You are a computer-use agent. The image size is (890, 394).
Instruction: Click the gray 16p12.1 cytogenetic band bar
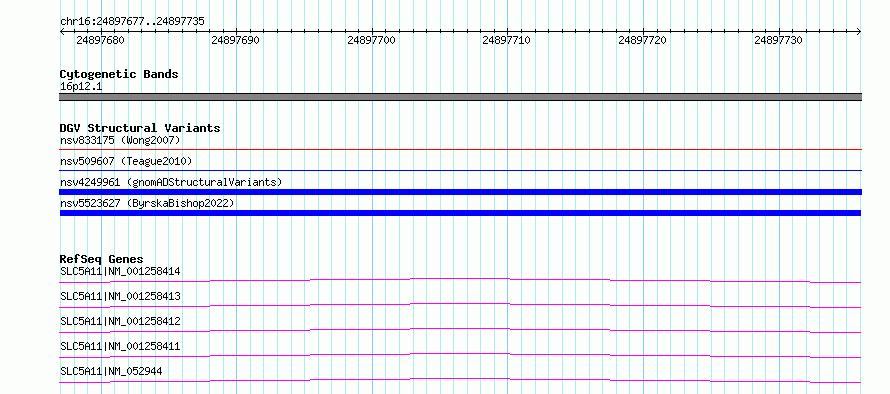[x=460, y=97]
